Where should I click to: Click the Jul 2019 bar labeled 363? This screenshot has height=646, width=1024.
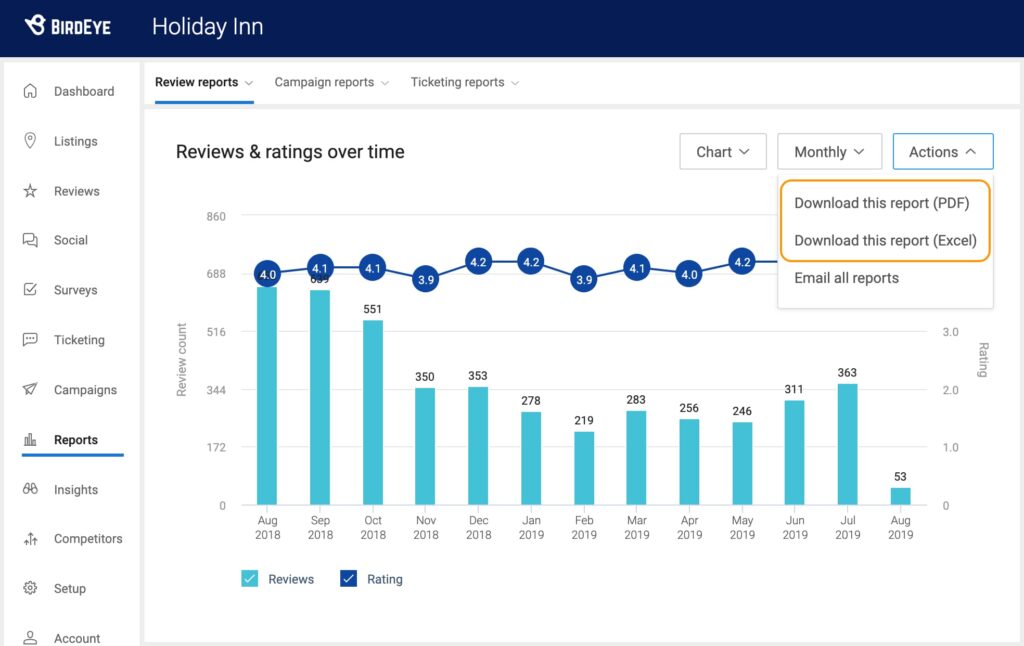coord(848,444)
